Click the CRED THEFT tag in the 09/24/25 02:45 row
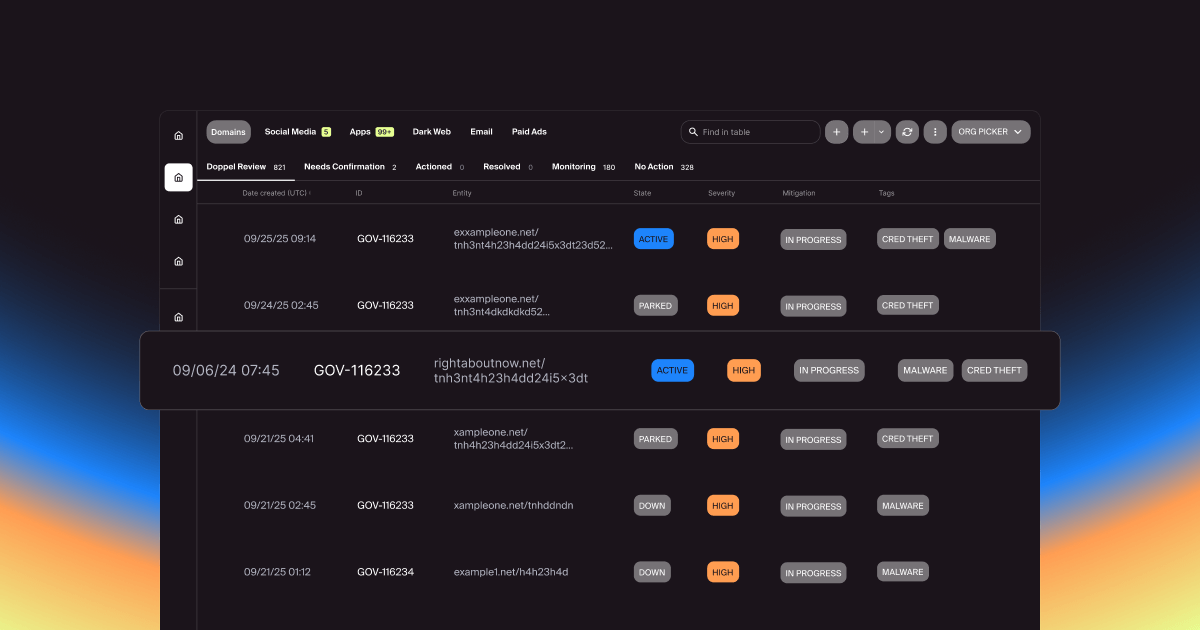Screen dimensions: 1200x630 (x=908, y=305)
